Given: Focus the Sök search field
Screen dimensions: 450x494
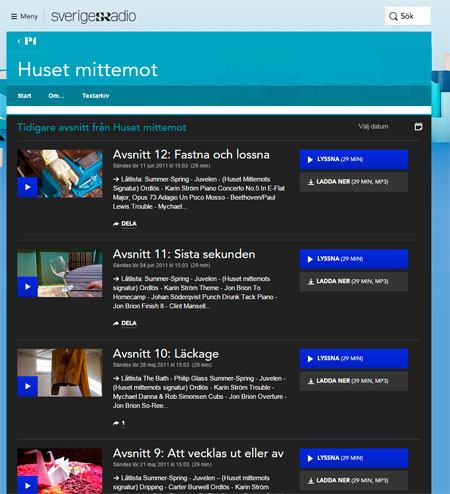Looking at the screenshot, I should point(408,16).
